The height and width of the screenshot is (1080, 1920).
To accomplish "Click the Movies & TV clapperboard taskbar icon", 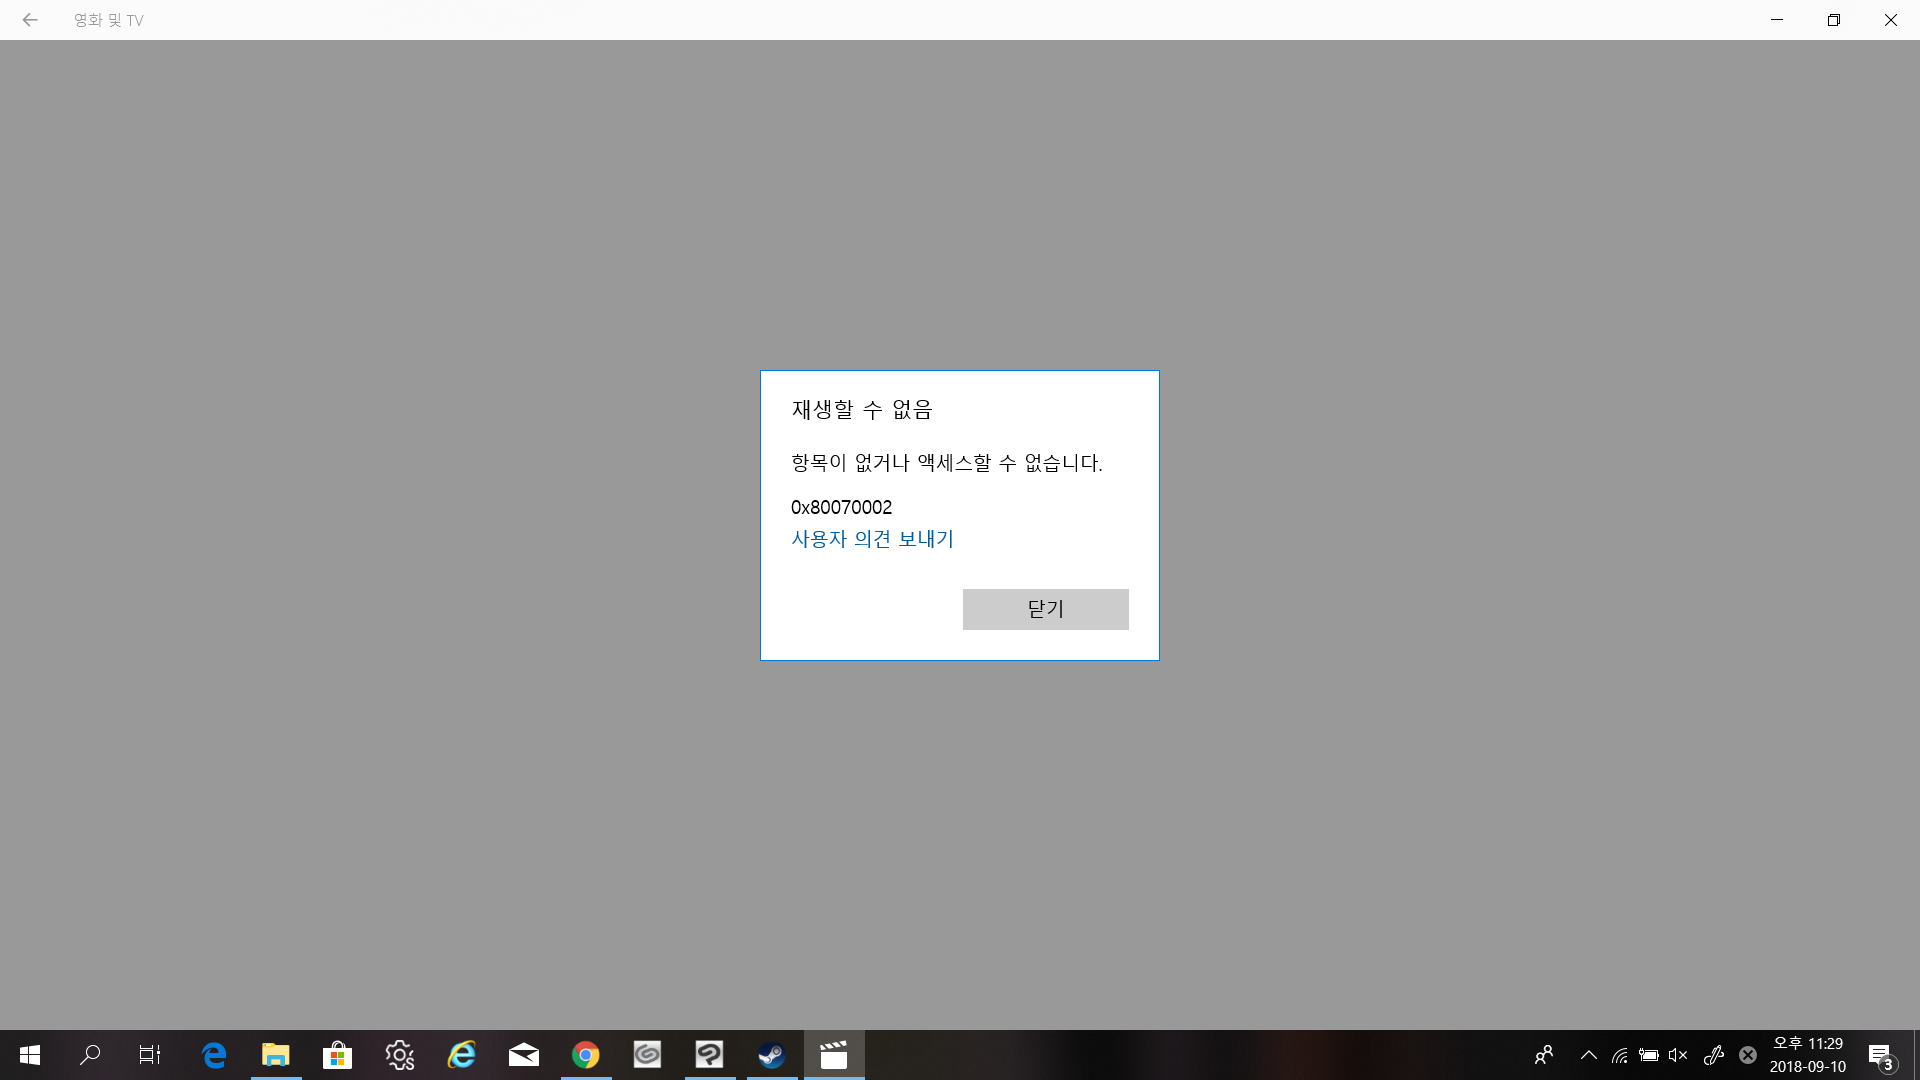I will tap(834, 1055).
